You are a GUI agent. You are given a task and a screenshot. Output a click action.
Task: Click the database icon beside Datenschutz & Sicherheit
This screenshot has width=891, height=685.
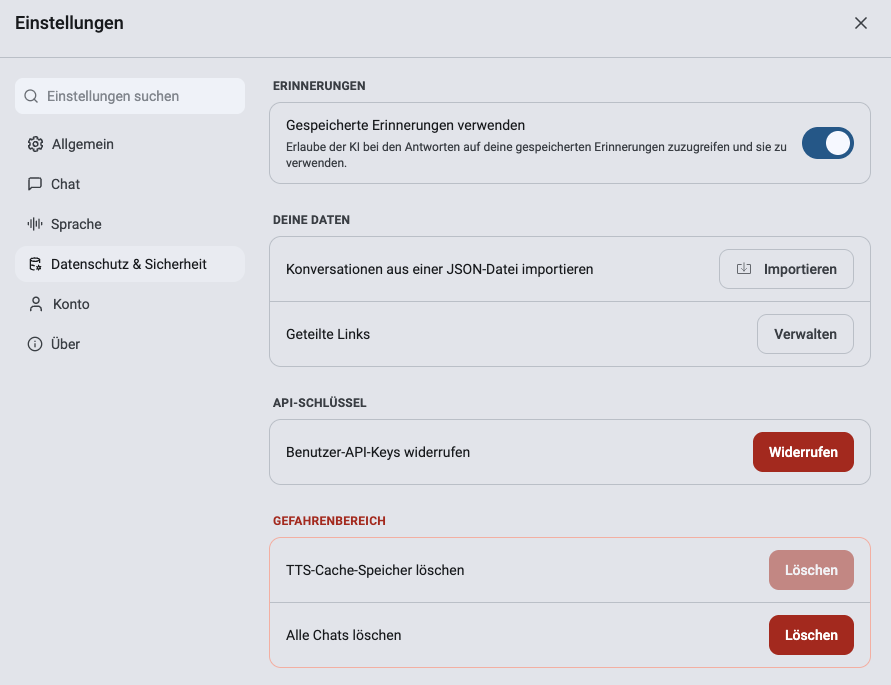pyautogui.click(x=35, y=264)
